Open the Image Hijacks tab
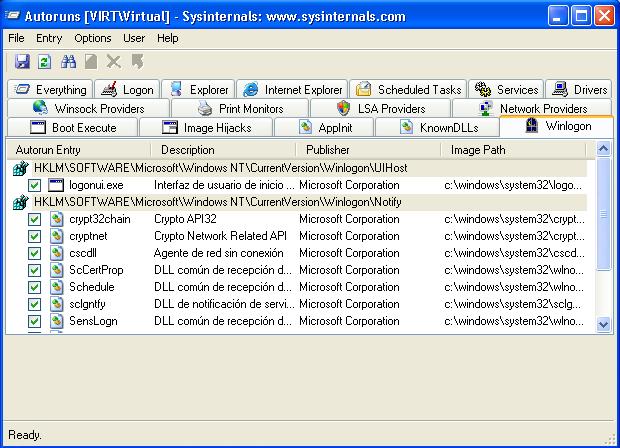 (206, 127)
